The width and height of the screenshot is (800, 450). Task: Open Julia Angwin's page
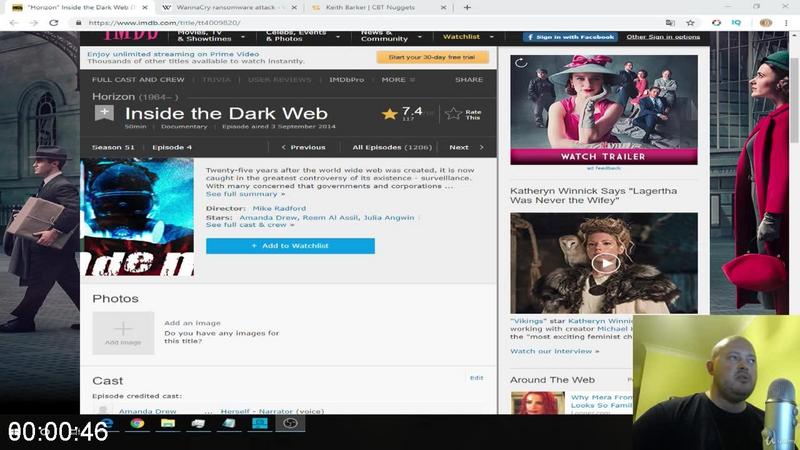pyautogui.click(x=389, y=218)
